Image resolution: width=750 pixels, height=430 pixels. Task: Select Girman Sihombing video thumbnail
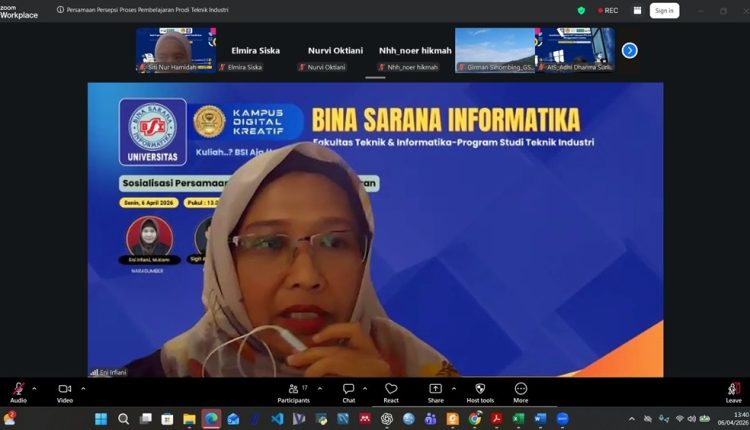[495, 50]
